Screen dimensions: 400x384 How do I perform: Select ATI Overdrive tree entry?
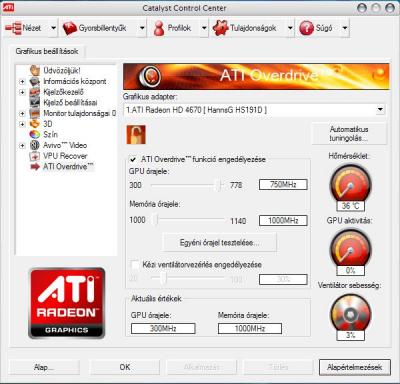(68, 167)
